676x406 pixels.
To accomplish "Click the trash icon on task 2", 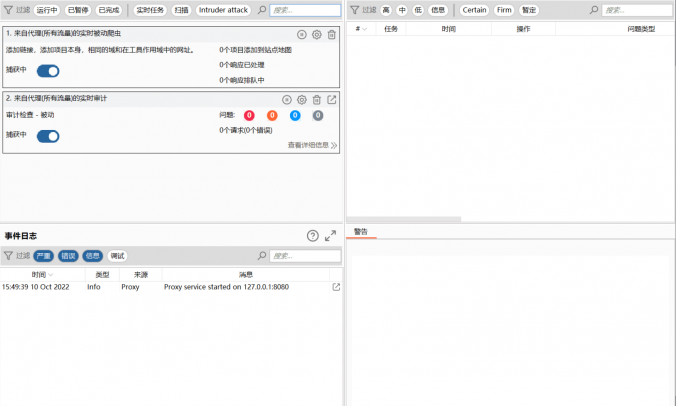I will click(316, 99).
